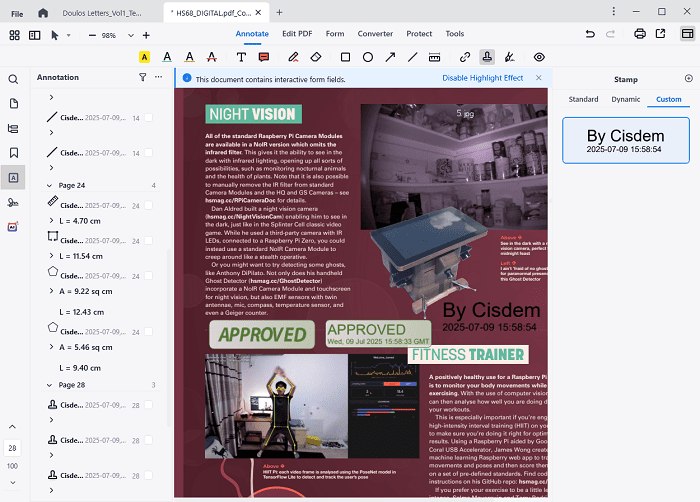Select the Rectangle shape tool

[345, 57]
